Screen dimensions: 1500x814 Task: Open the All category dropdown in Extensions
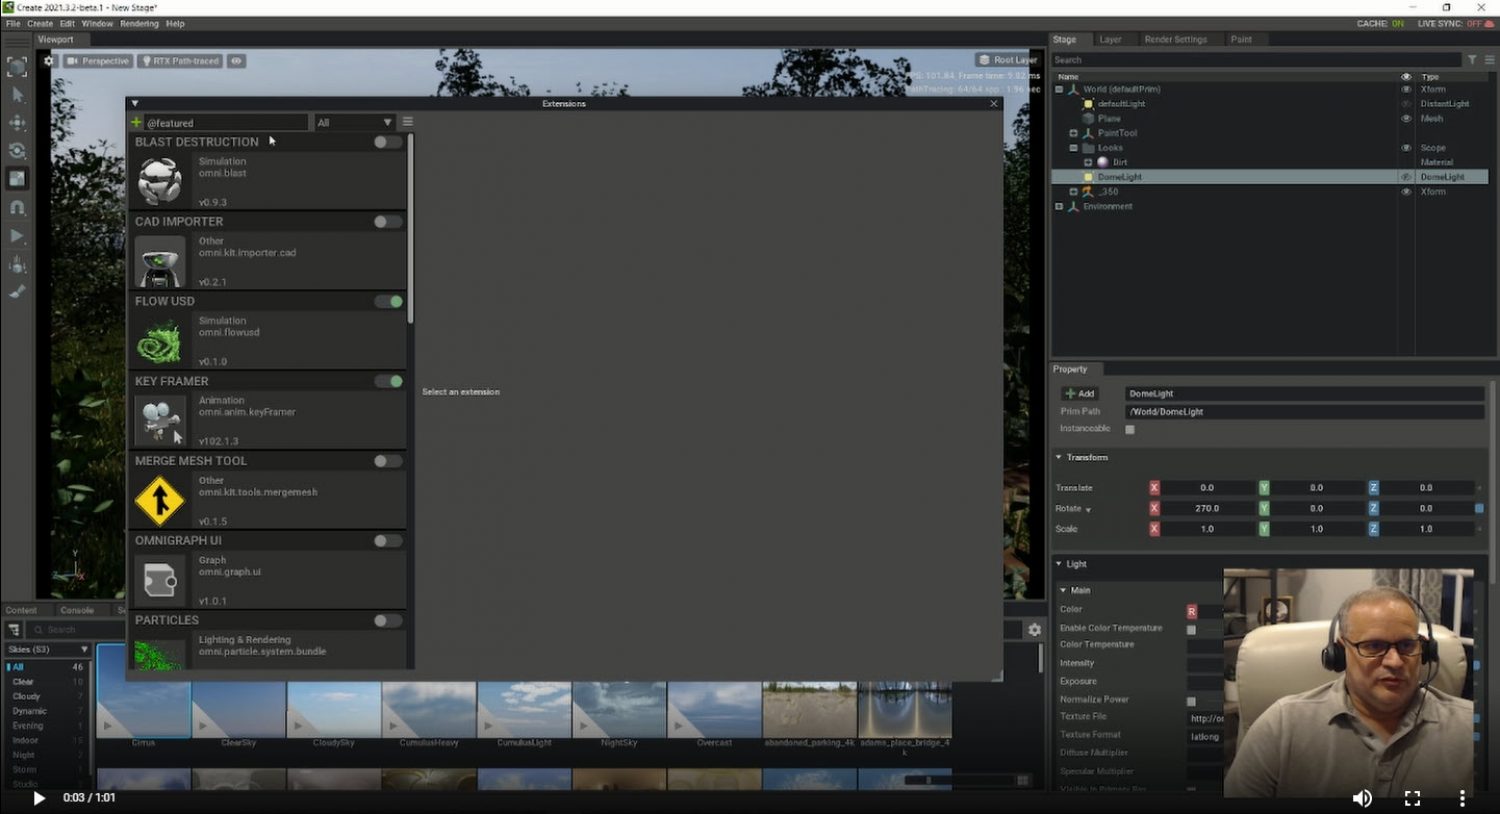click(x=354, y=123)
